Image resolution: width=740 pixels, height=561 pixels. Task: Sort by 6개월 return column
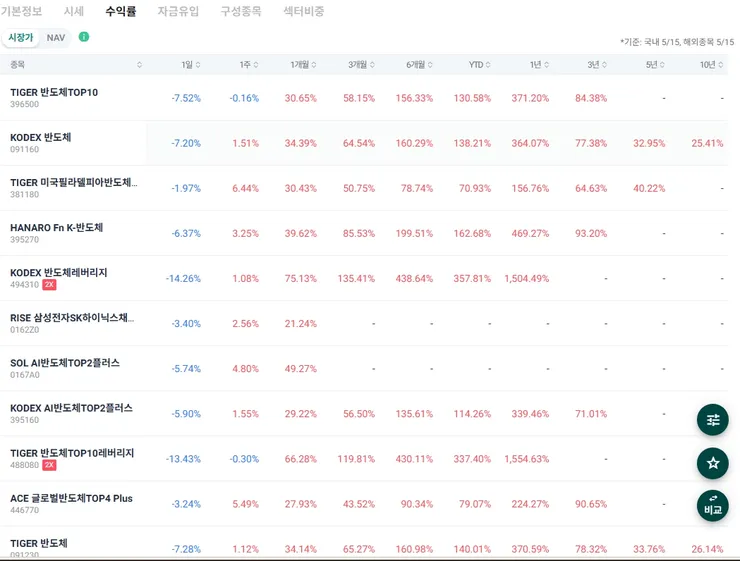click(420, 65)
